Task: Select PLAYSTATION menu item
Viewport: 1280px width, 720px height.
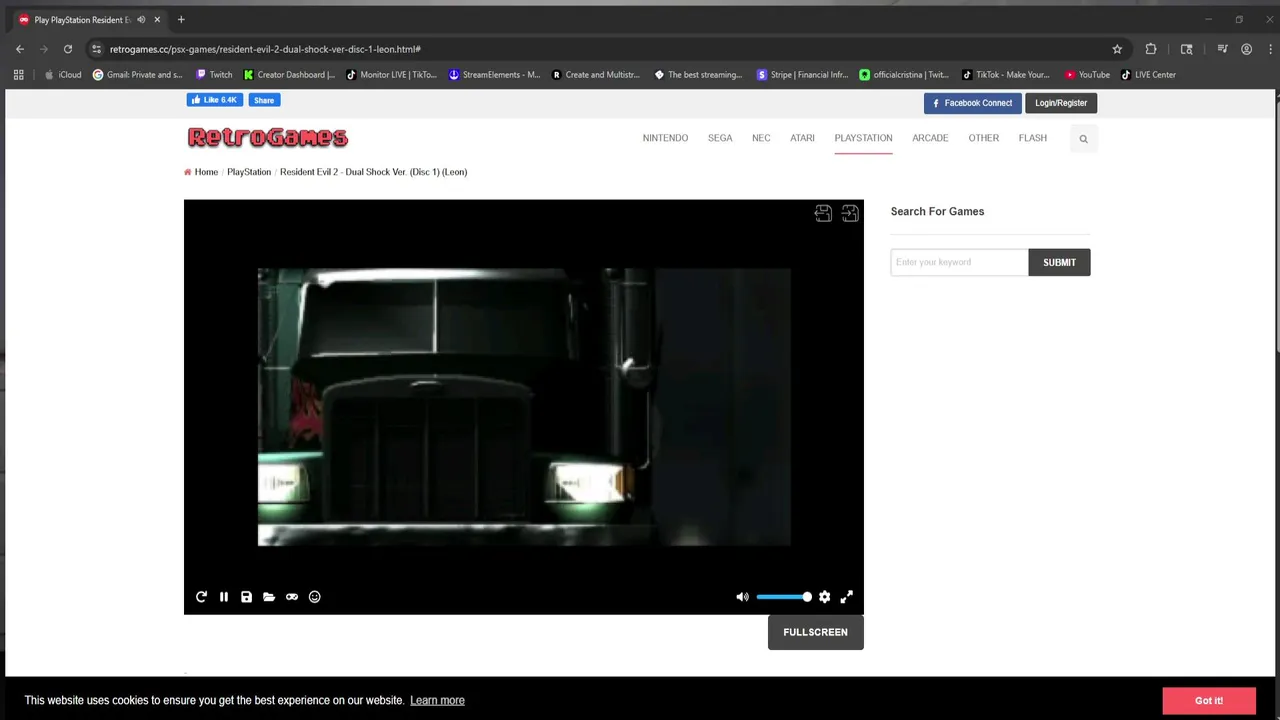Action: click(863, 138)
